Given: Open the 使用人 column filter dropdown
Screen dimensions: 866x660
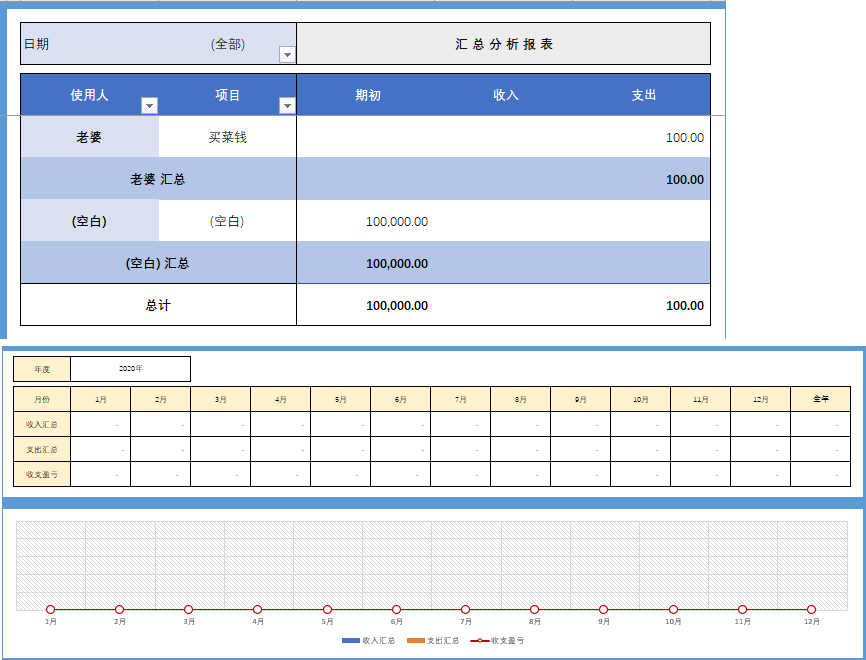Looking at the screenshot, I should coord(149,105).
